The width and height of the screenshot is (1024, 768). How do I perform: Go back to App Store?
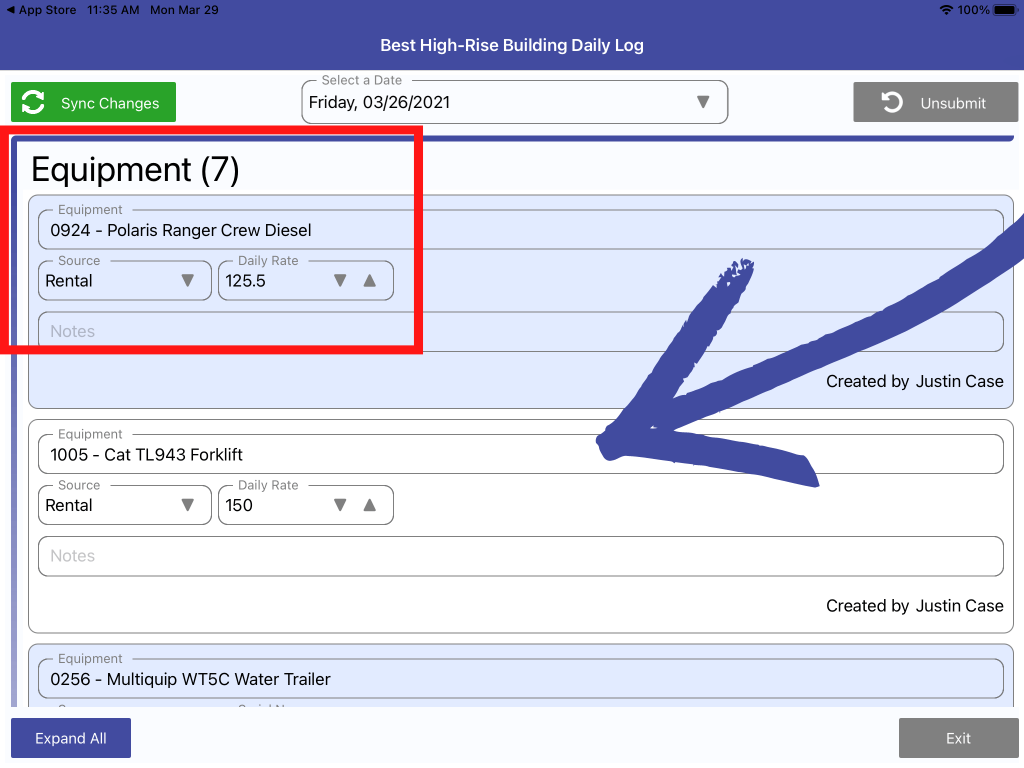[x=41, y=10]
